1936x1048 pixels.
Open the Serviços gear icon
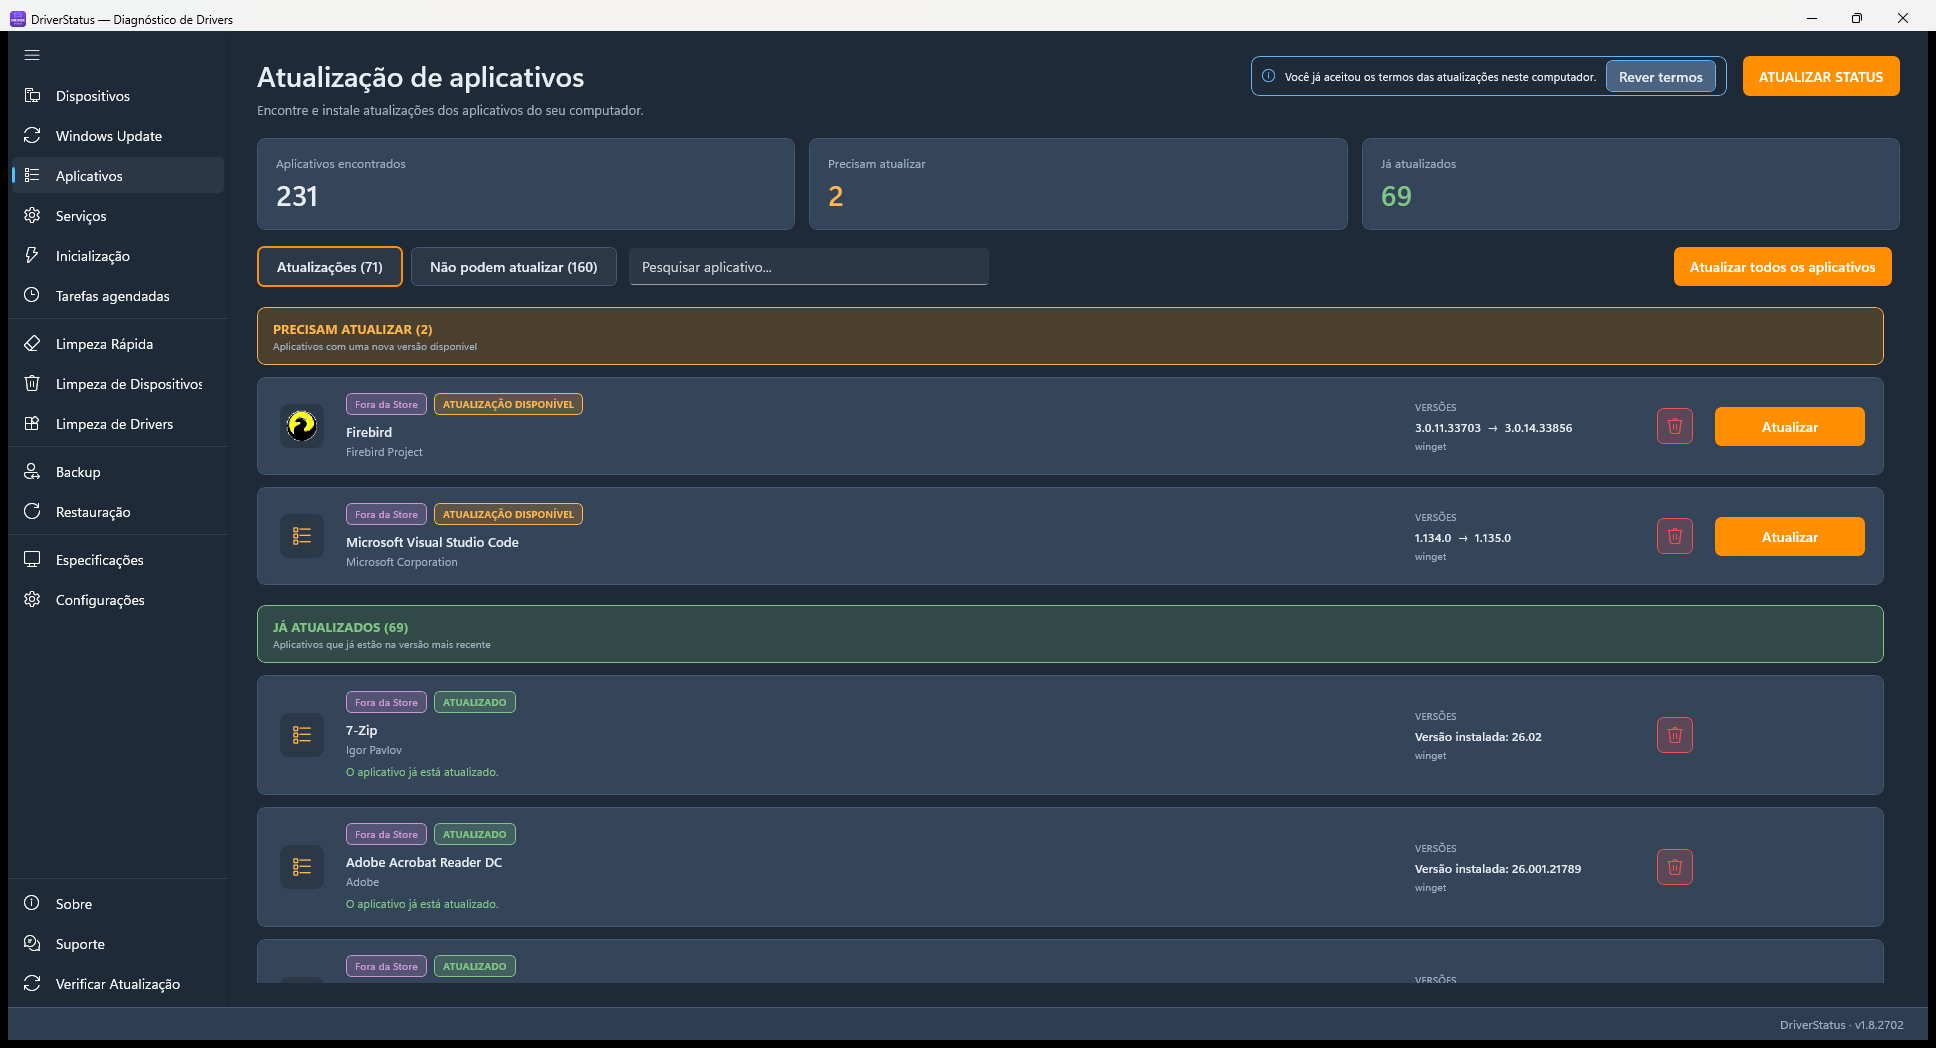pyautogui.click(x=32, y=216)
